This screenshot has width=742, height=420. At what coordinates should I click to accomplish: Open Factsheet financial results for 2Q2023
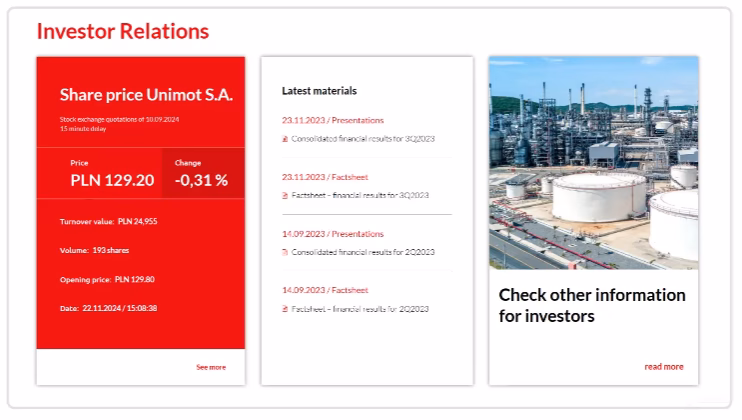(x=360, y=309)
